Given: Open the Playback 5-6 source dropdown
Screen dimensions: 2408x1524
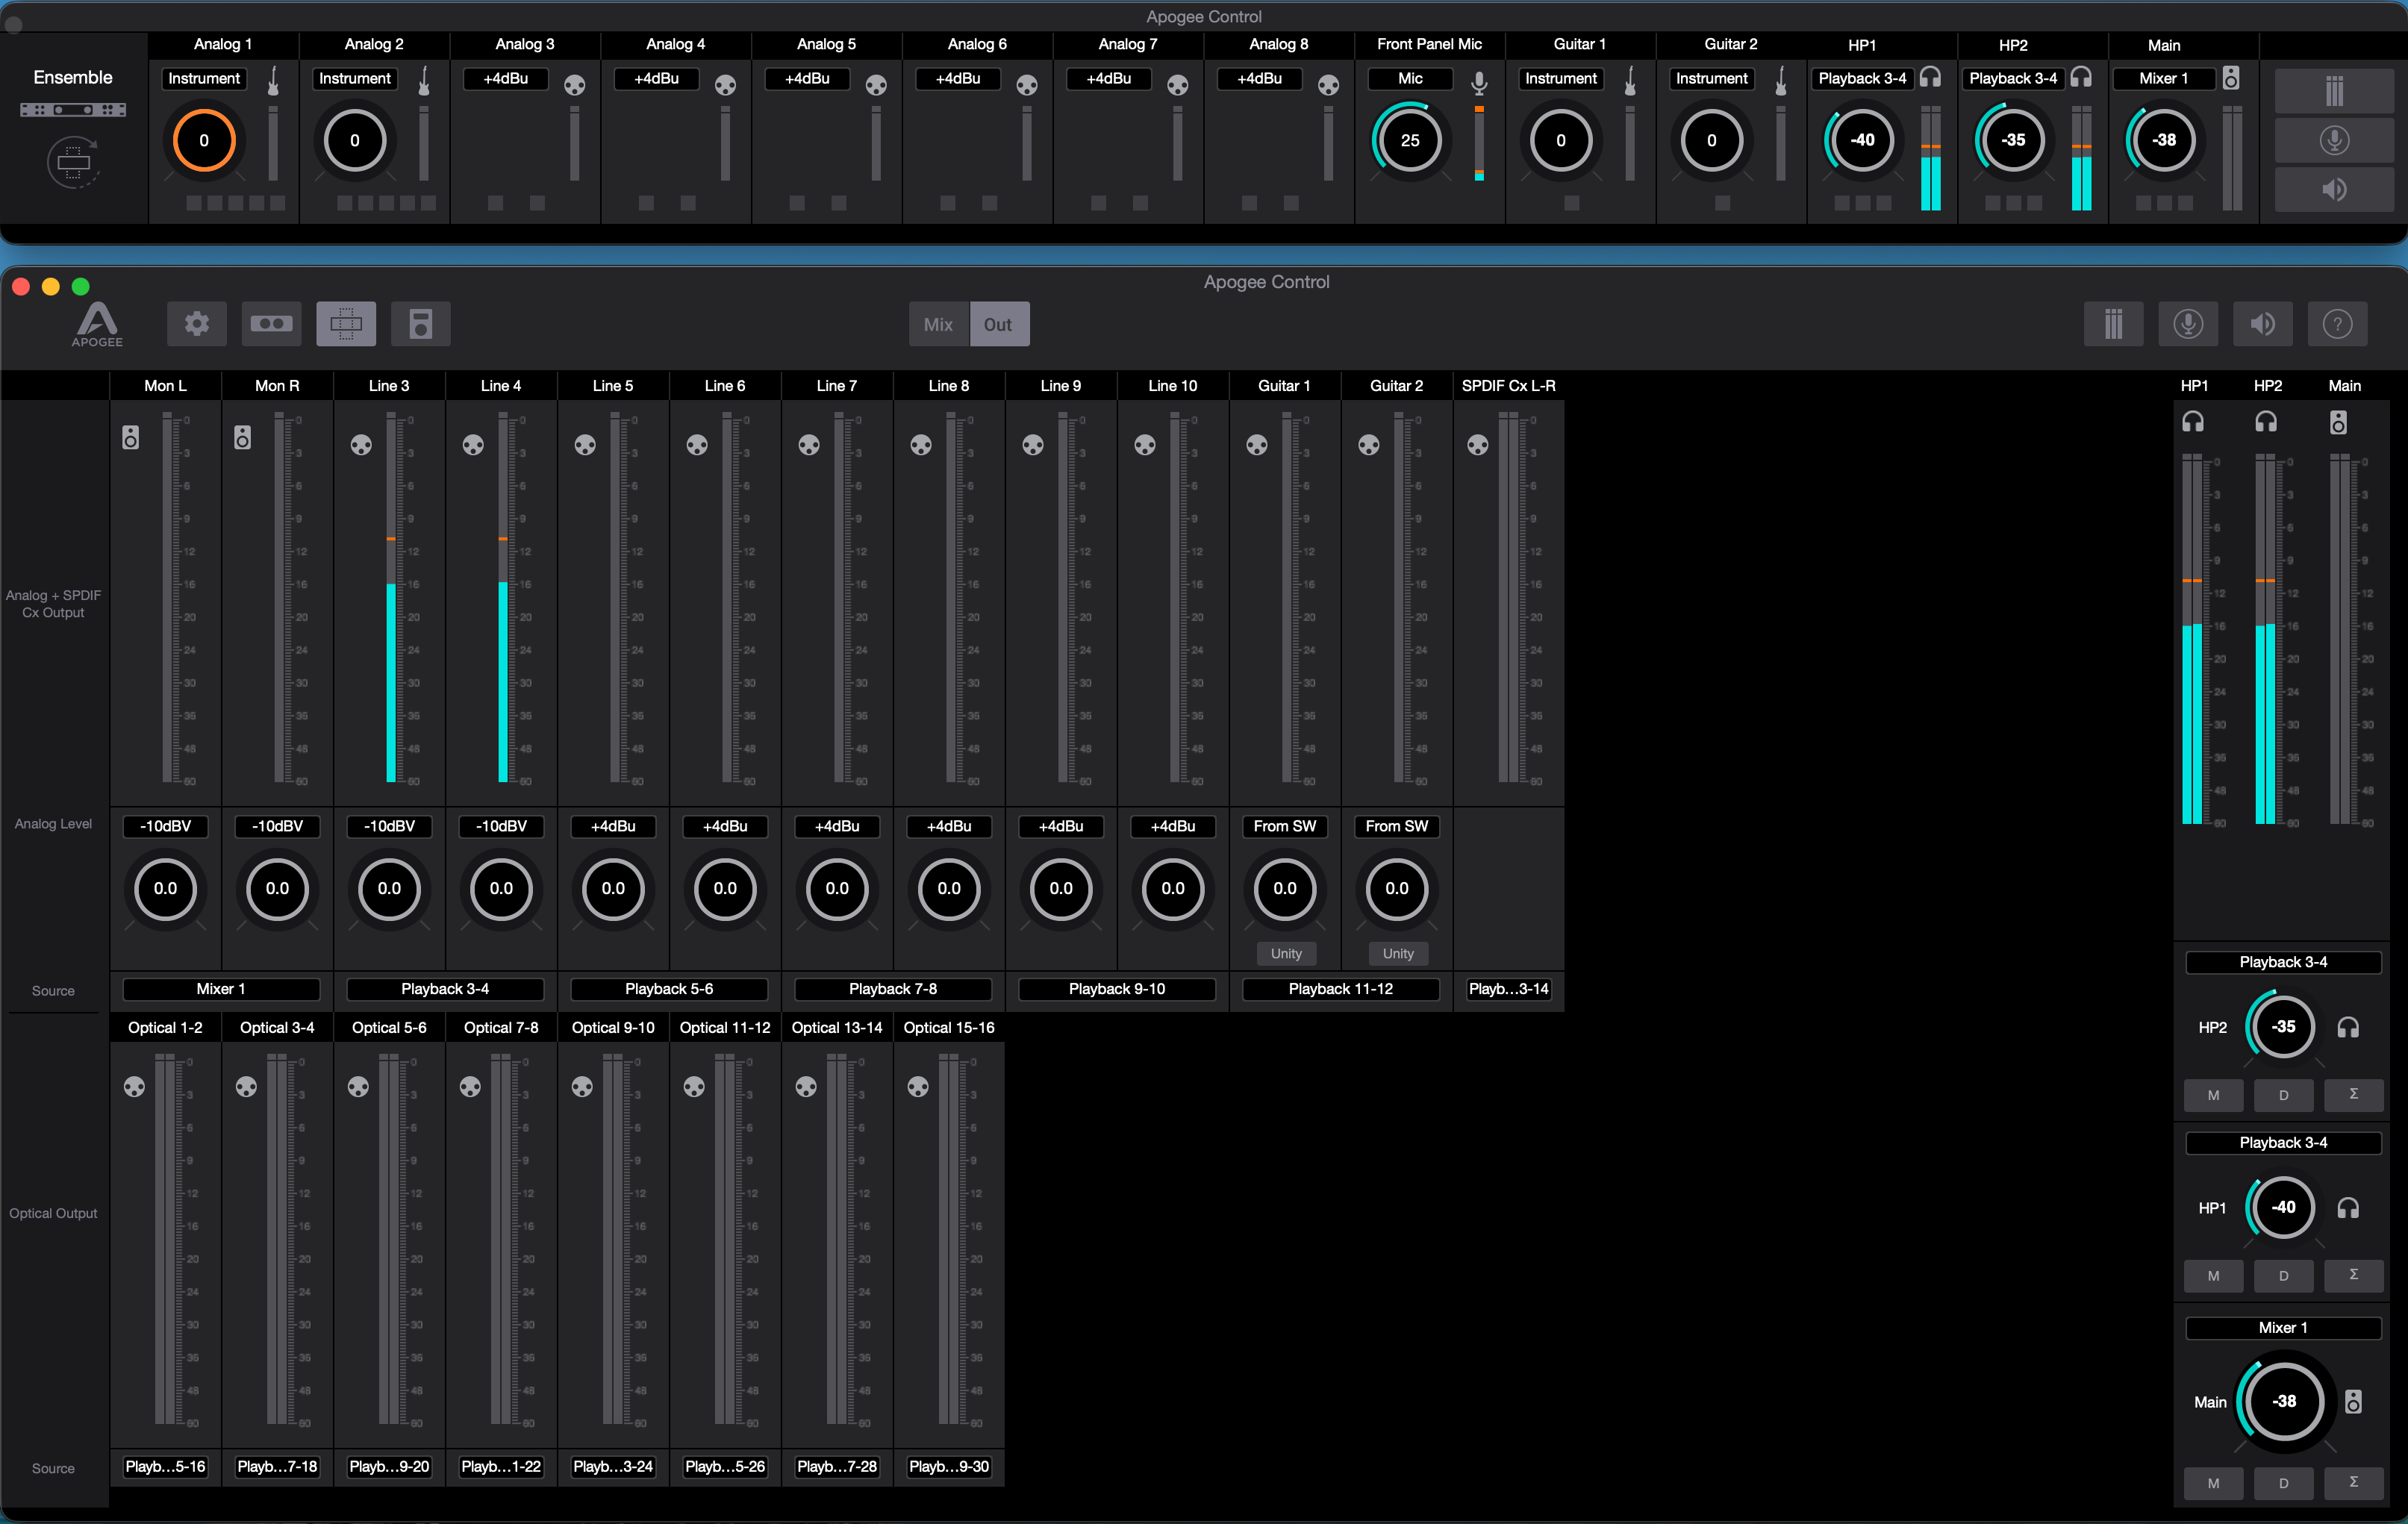Looking at the screenshot, I should point(669,989).
